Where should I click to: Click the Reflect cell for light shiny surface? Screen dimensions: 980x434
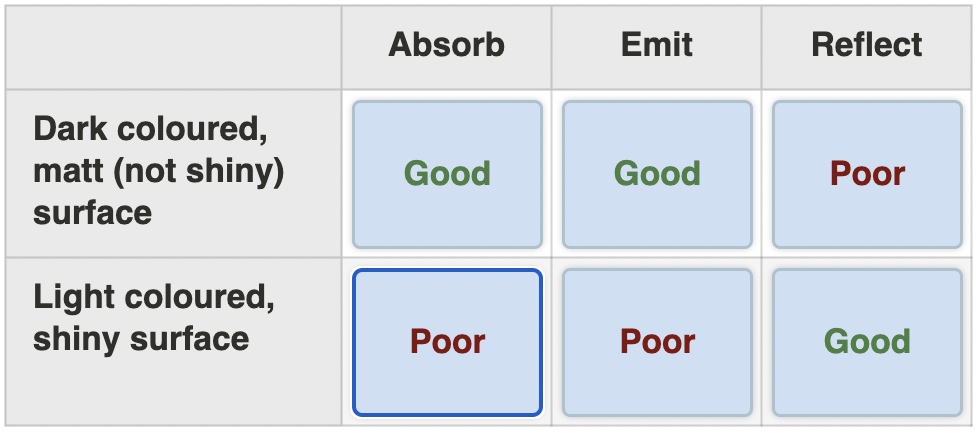pos(867,342)
